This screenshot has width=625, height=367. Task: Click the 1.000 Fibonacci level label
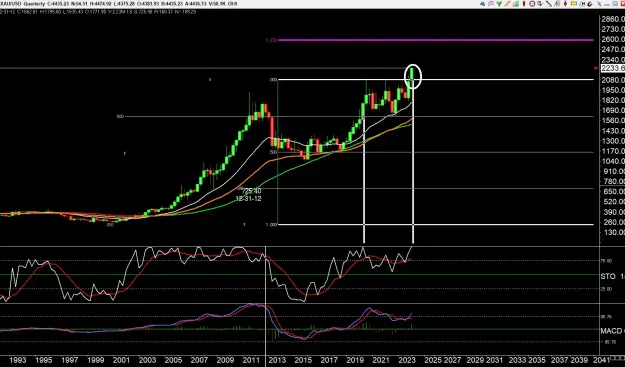pyautogui.click(x=271, y=225)
